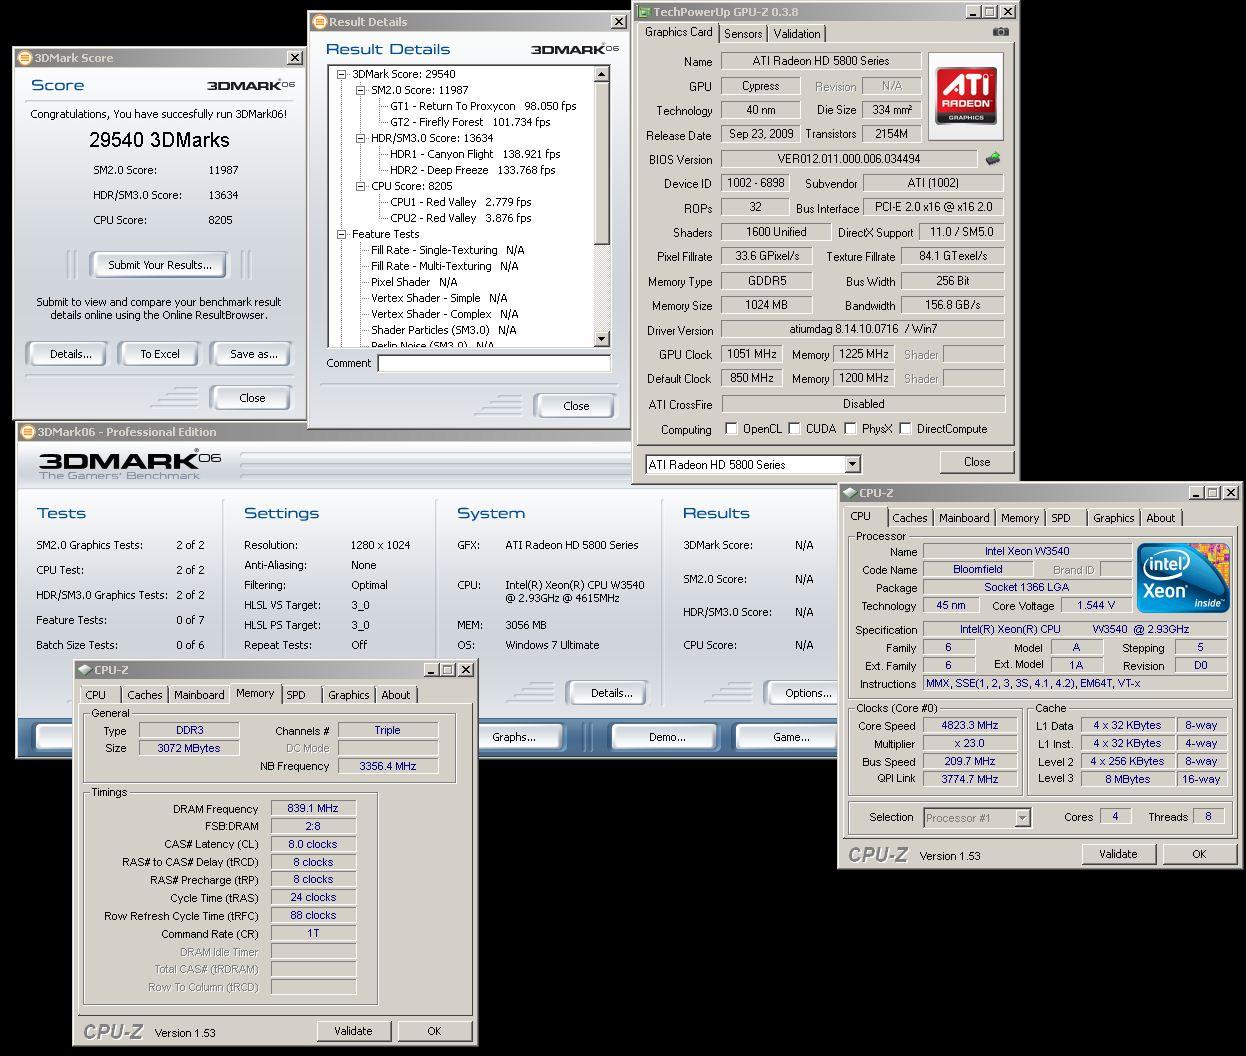Viewport: 1246px width, 1056px height.
Task: Select CPU2 - Red Valley row
Action: click(460, 218)
